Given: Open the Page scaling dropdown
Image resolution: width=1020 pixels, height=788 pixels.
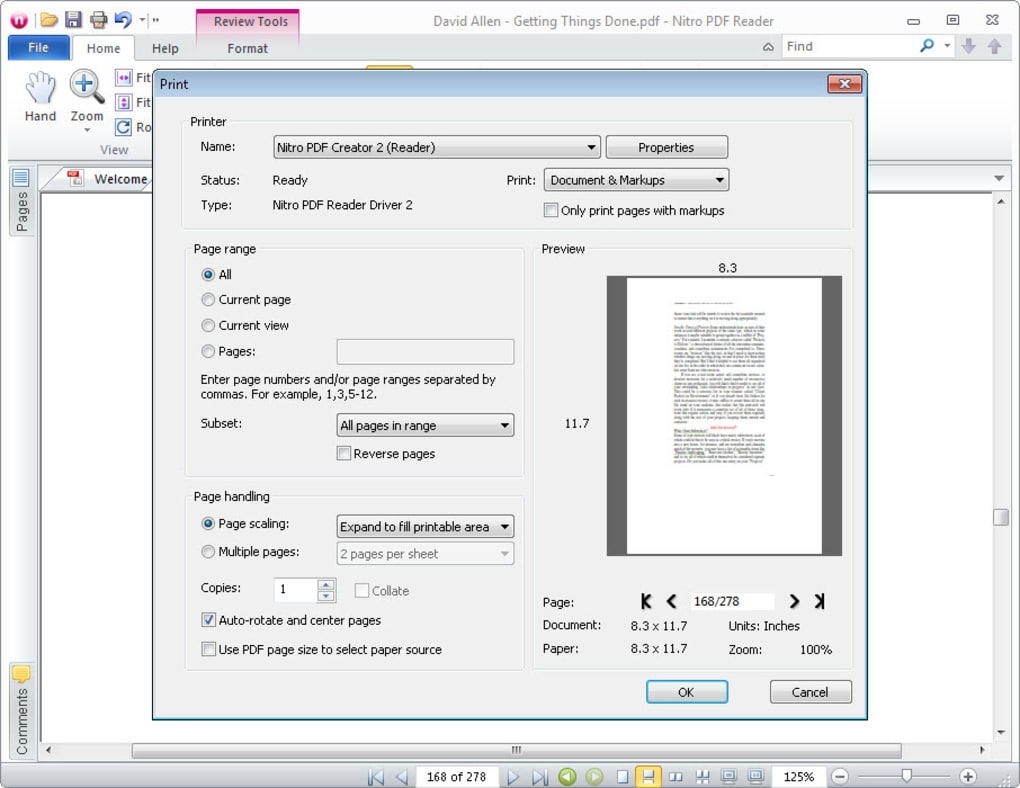Looking at the screenshot, I should (x=425, y=527).
